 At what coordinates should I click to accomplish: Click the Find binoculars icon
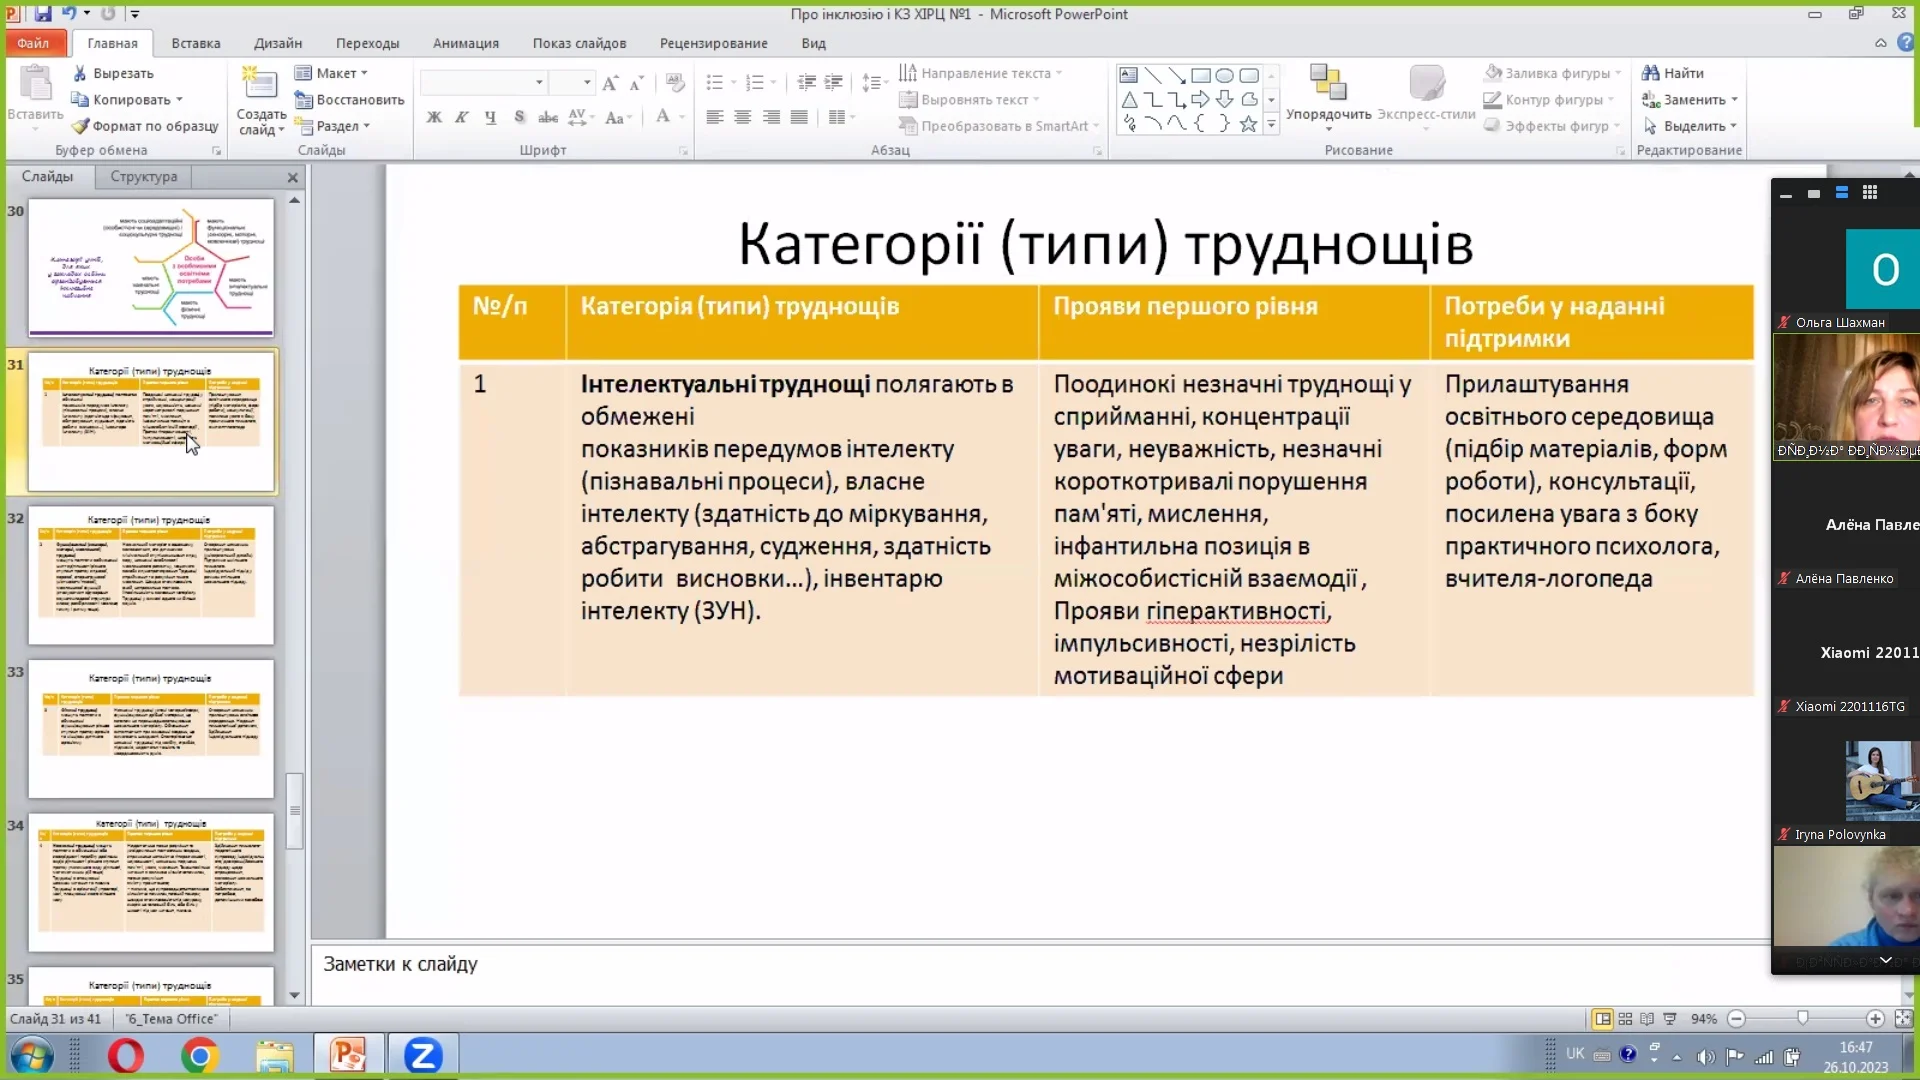[x=1651, y=73]
